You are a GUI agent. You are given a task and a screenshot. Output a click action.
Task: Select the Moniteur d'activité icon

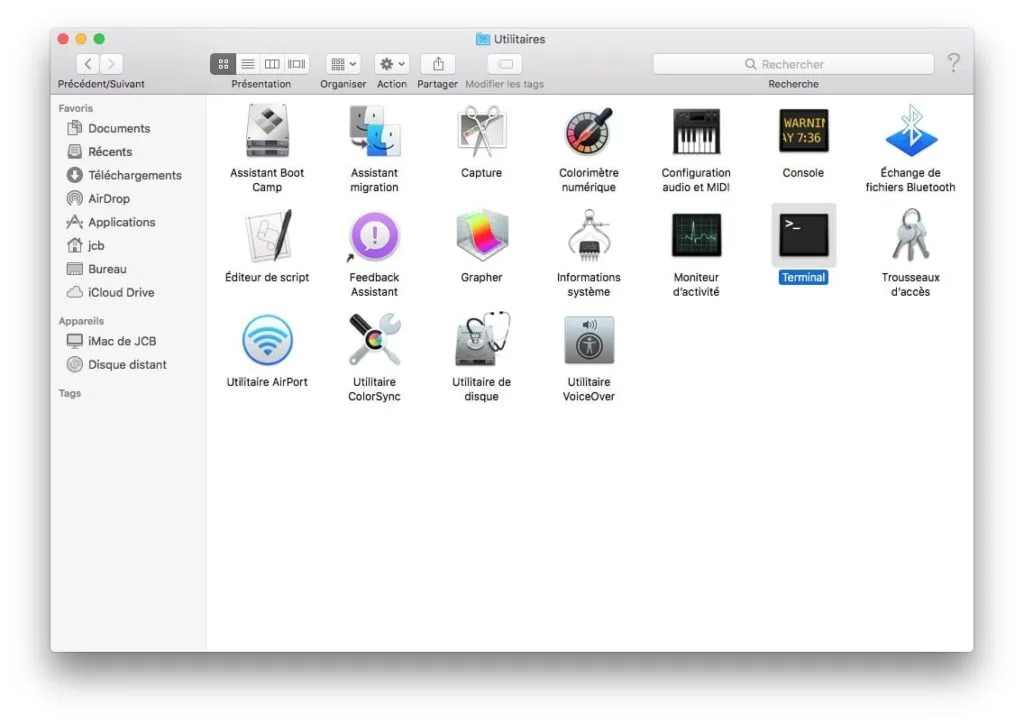pyautogui.click(x=696, y=235)
